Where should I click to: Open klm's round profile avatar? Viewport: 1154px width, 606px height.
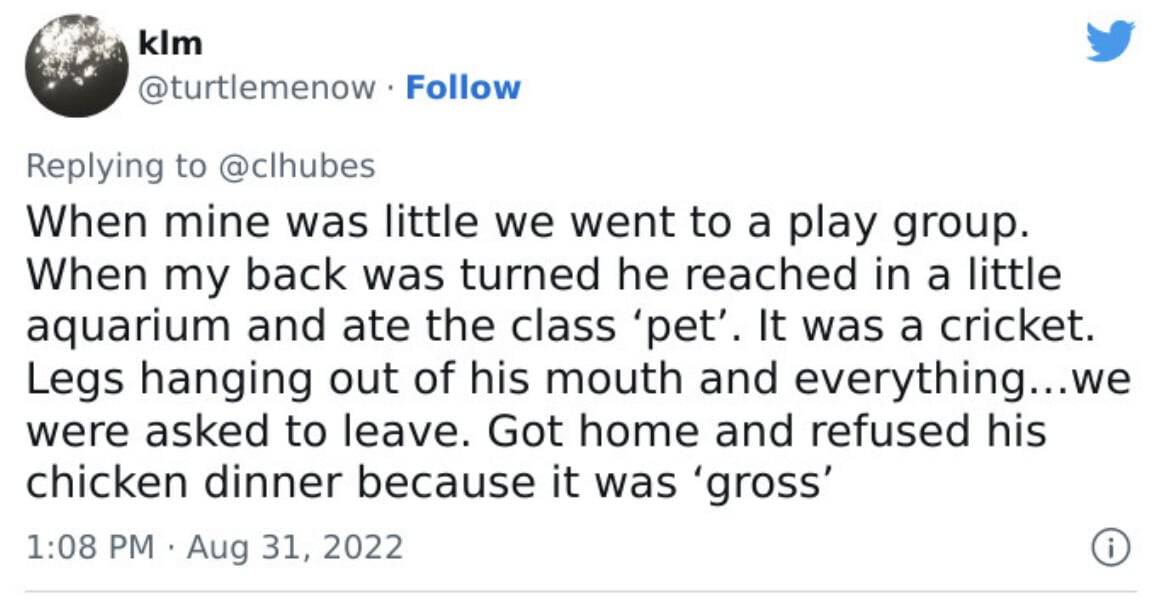click(77, 66)
